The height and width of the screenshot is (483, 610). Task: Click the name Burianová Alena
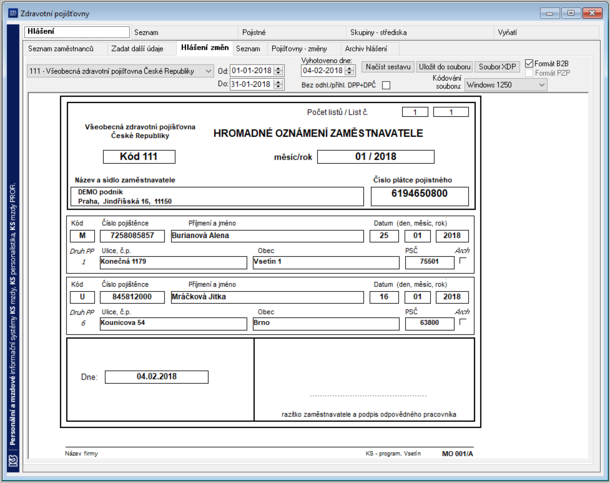pos(267,236)
